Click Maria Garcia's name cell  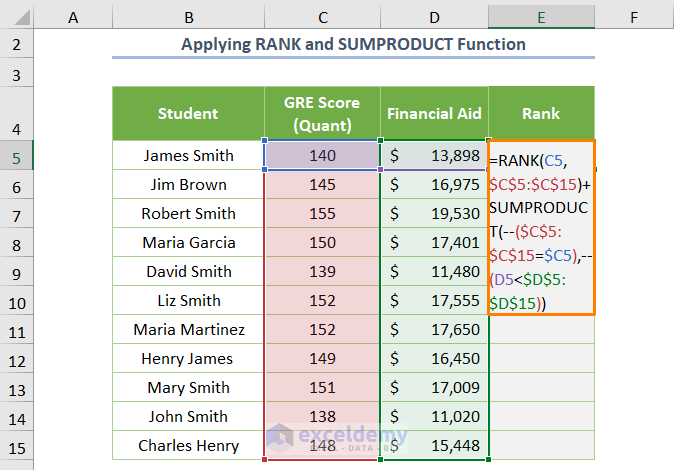point(188,243)
